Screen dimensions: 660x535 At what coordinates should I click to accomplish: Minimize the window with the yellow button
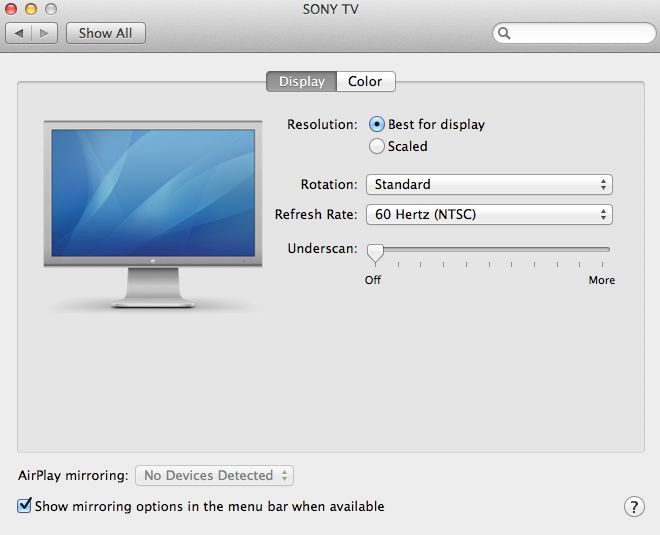click(x=31, y=9)
